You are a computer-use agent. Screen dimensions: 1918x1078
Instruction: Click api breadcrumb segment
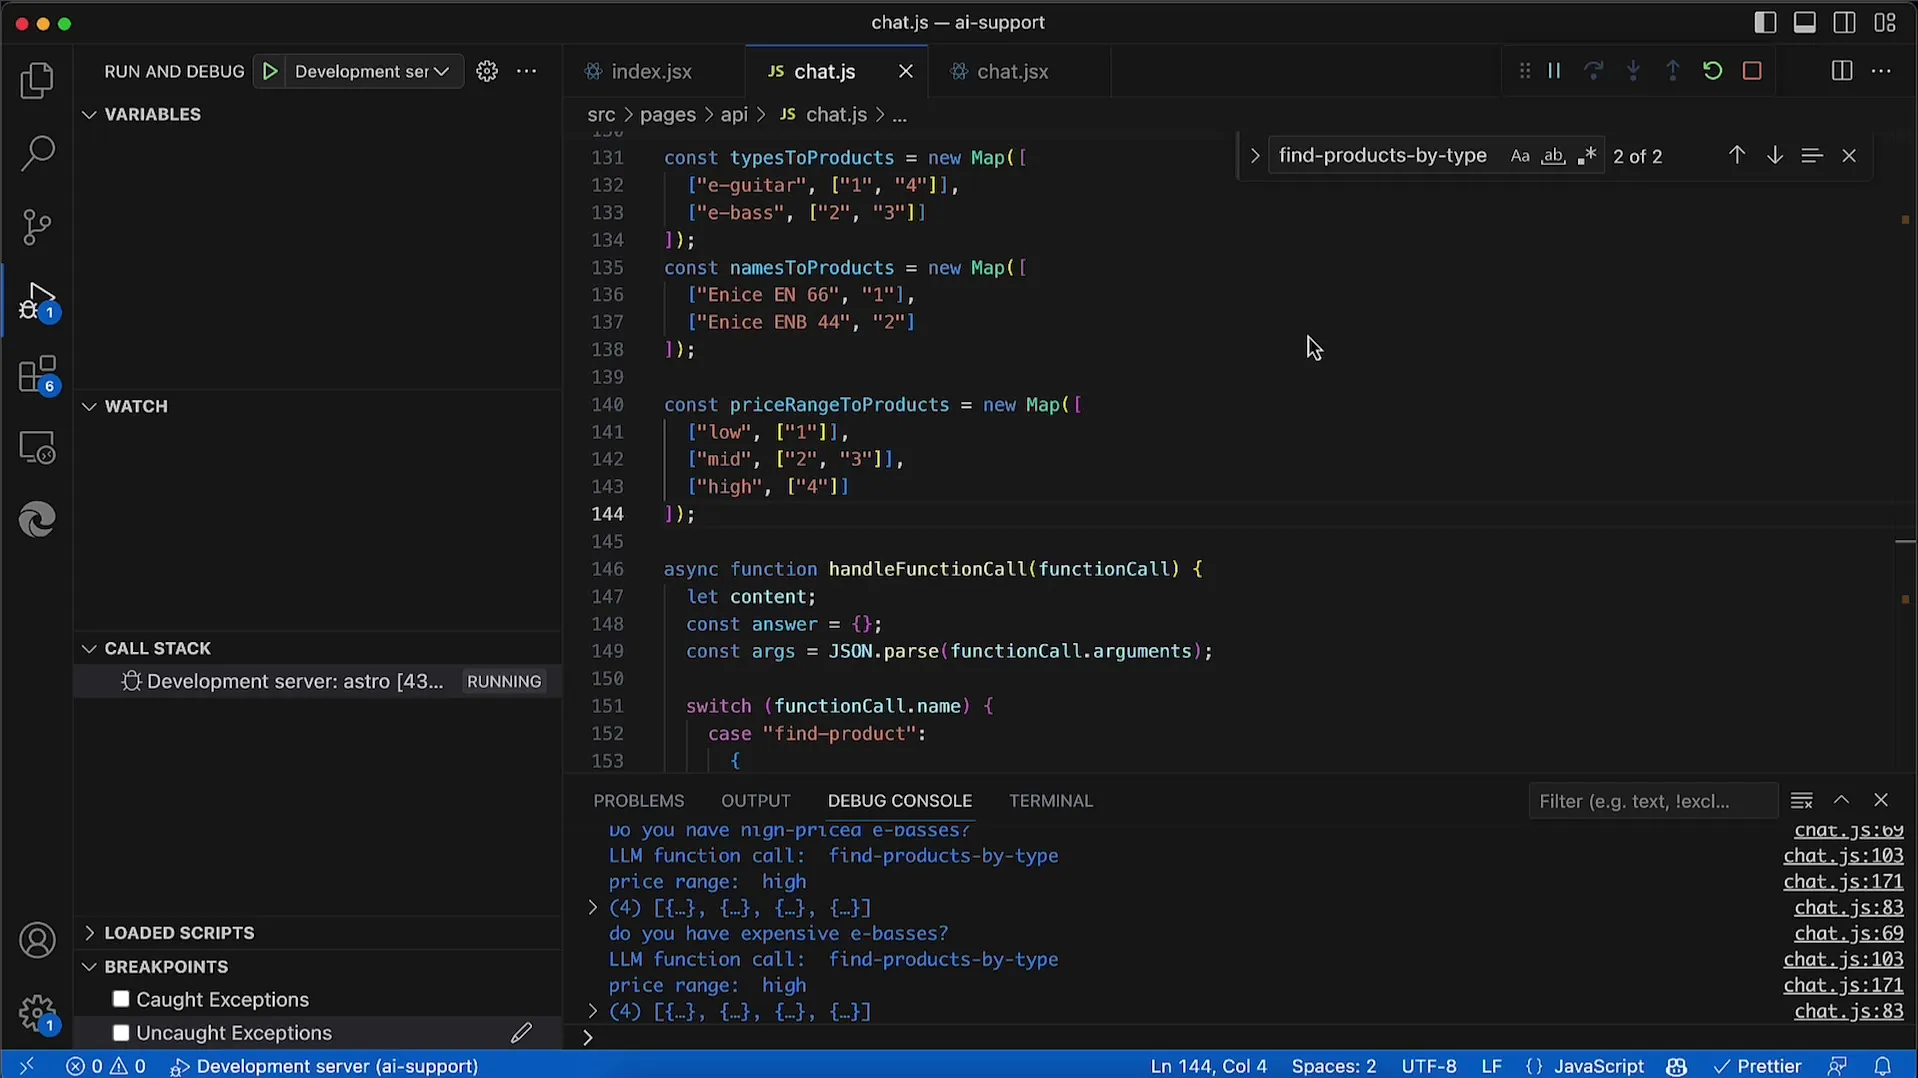click(733, 115)
